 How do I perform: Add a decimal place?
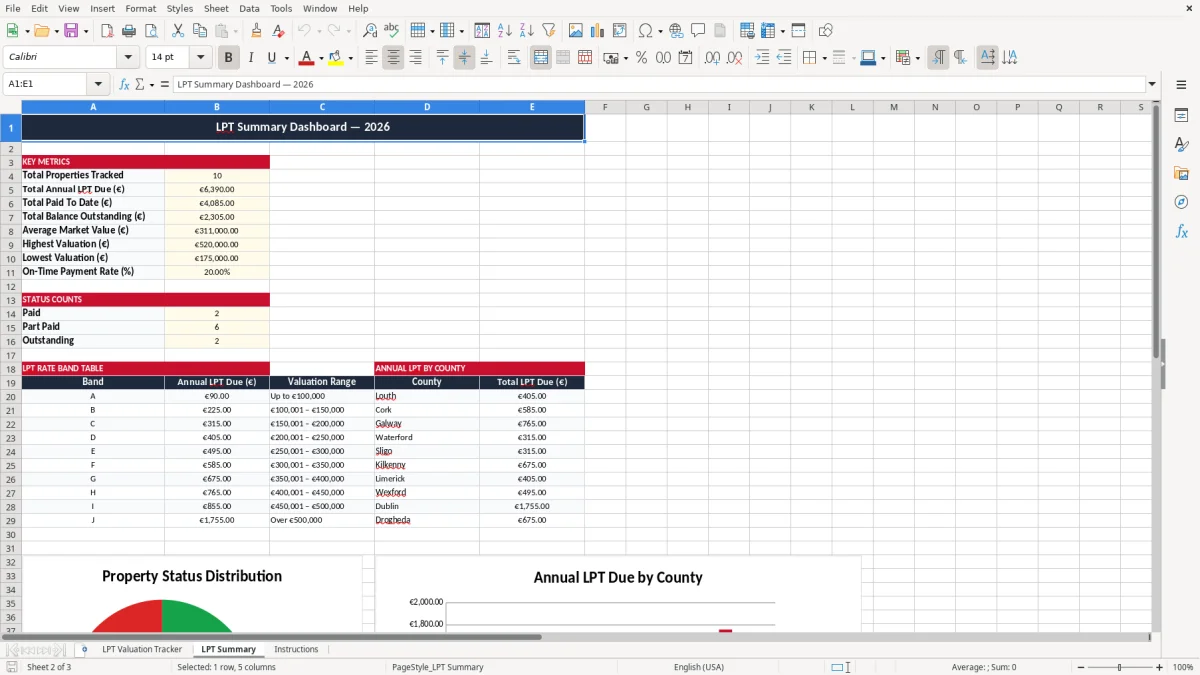pyautogui.click(x=712, y=58)
